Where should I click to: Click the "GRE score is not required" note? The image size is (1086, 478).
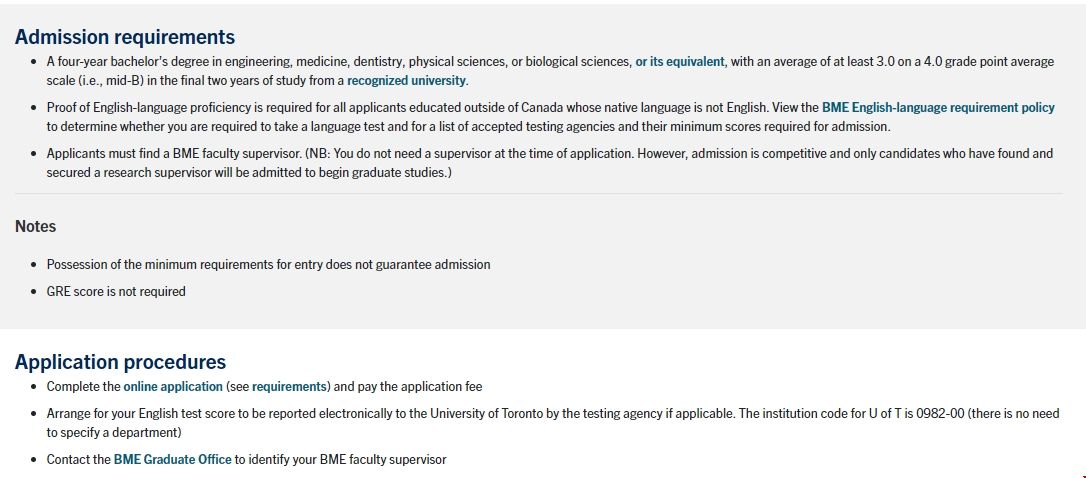(116, 292)
